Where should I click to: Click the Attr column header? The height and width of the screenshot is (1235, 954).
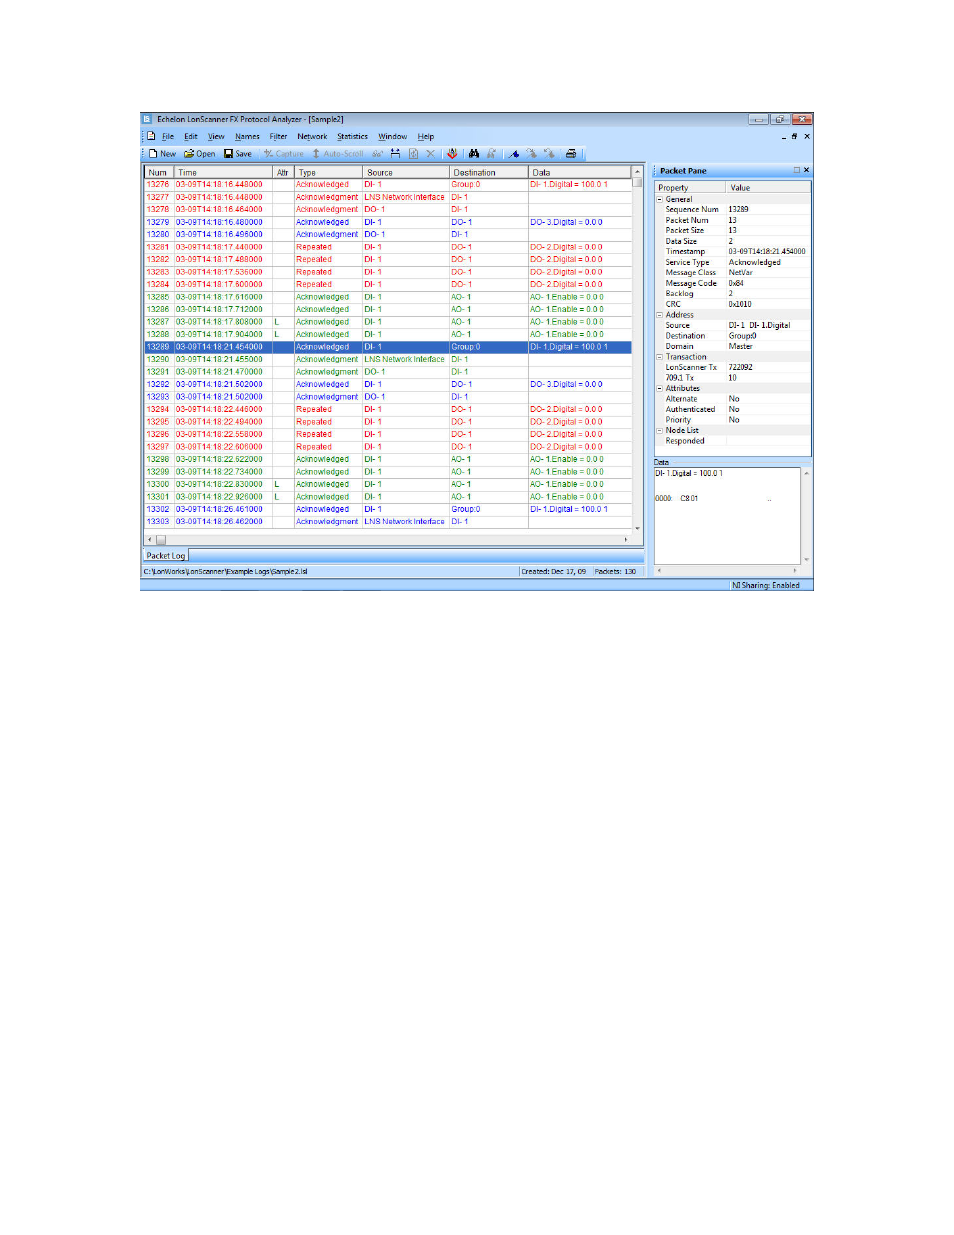click(283, 172)
